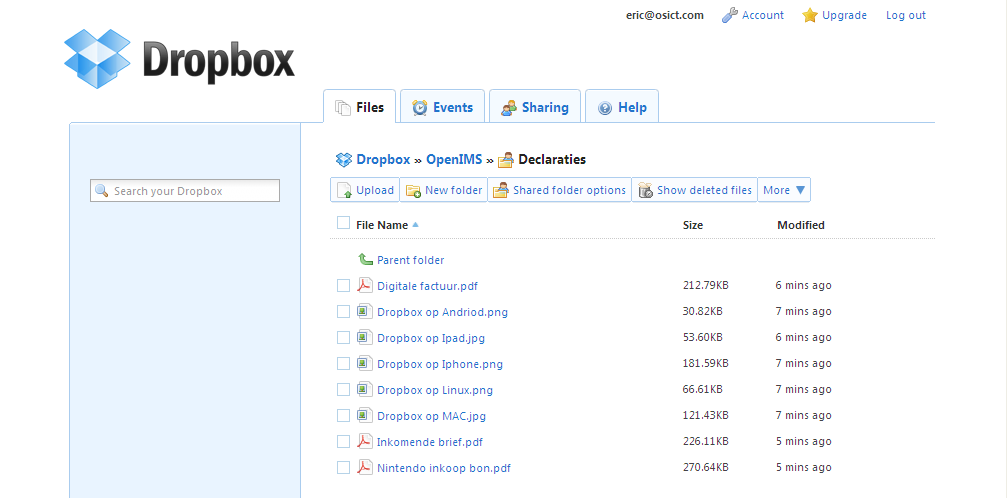Check the box for Nintendo inkoop bon.pdf

(344, 467)
